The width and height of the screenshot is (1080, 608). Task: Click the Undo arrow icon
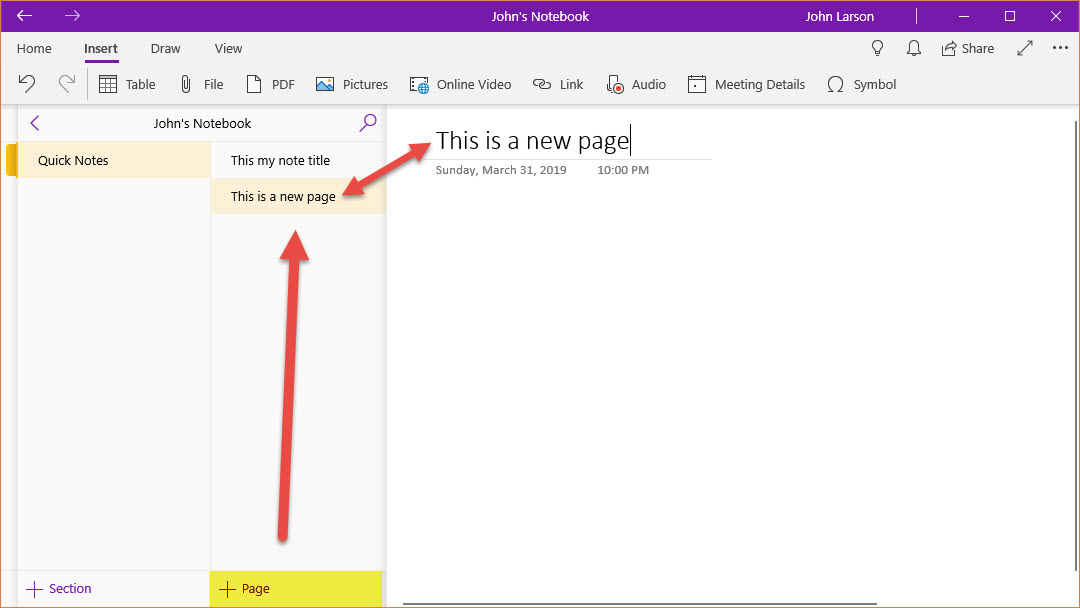pos(27,84)
